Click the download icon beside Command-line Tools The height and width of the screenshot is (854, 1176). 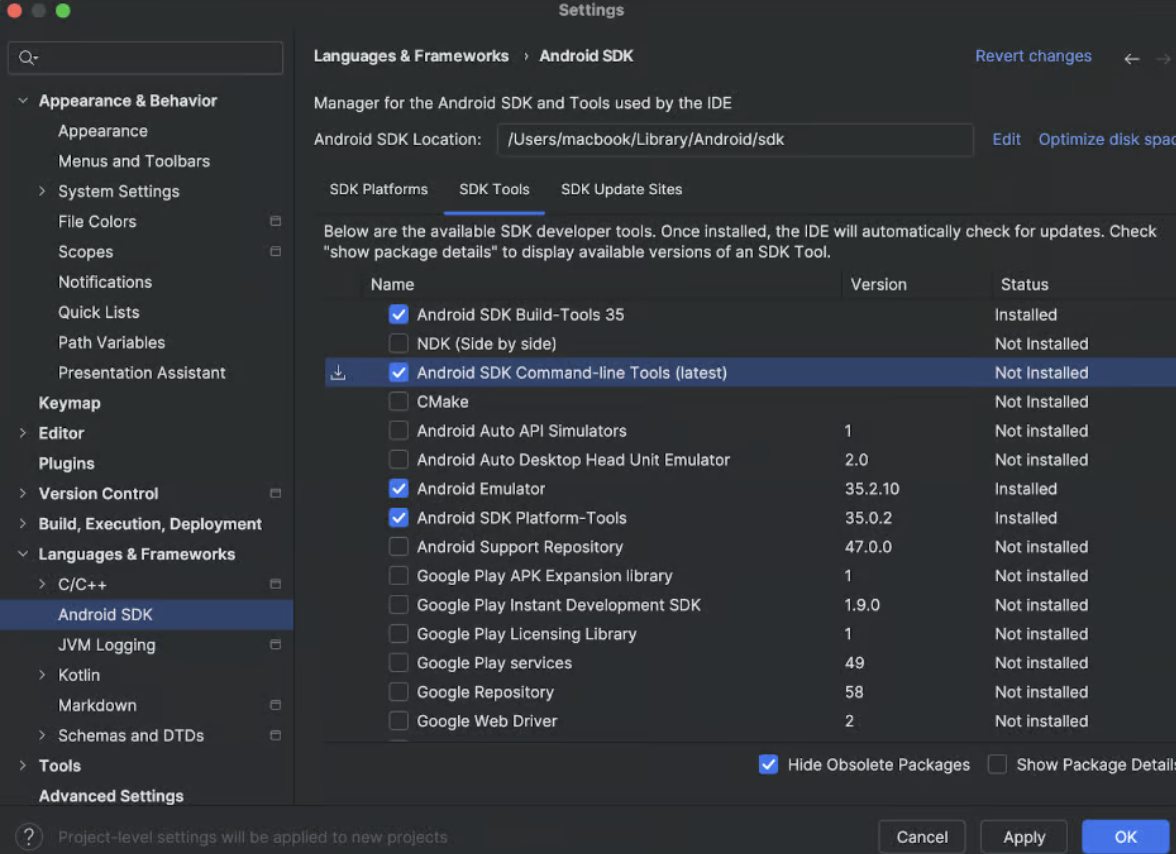pos(338,373)
